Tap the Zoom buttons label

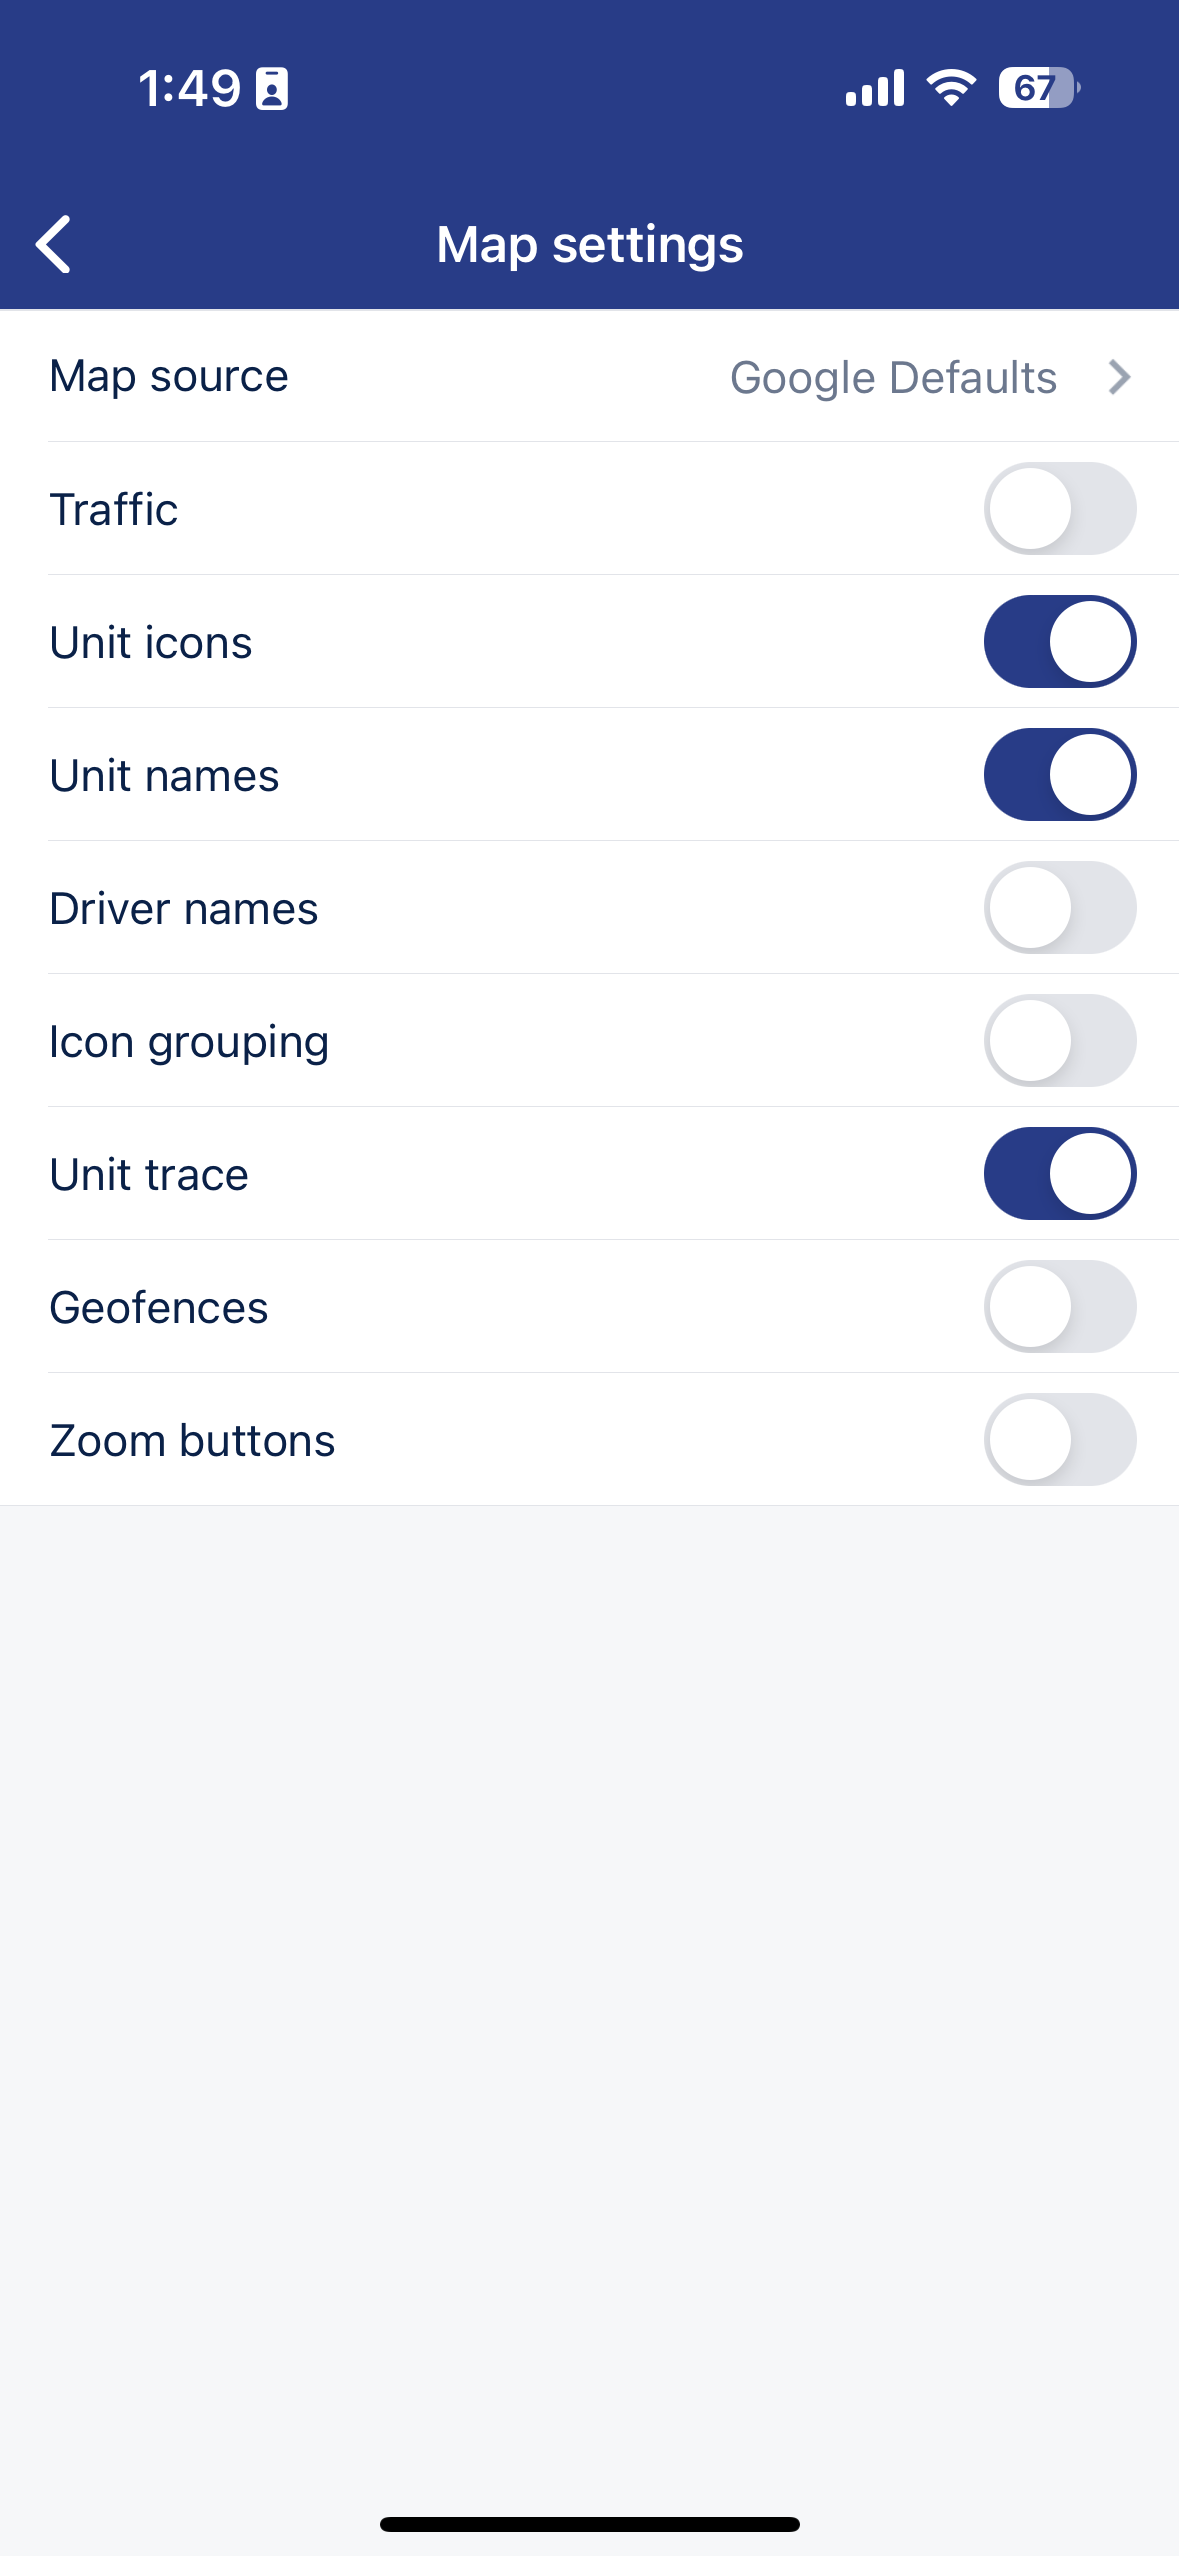coord(192,1441)
